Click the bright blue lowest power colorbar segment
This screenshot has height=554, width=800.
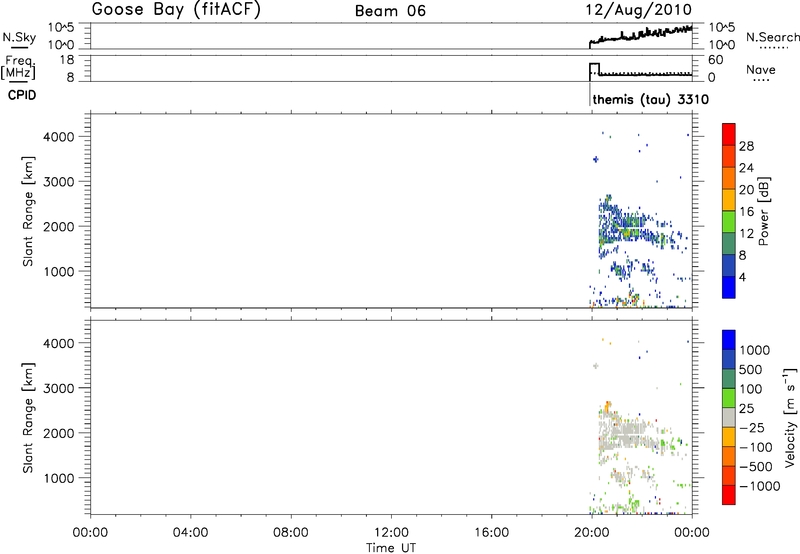(729, 287)
